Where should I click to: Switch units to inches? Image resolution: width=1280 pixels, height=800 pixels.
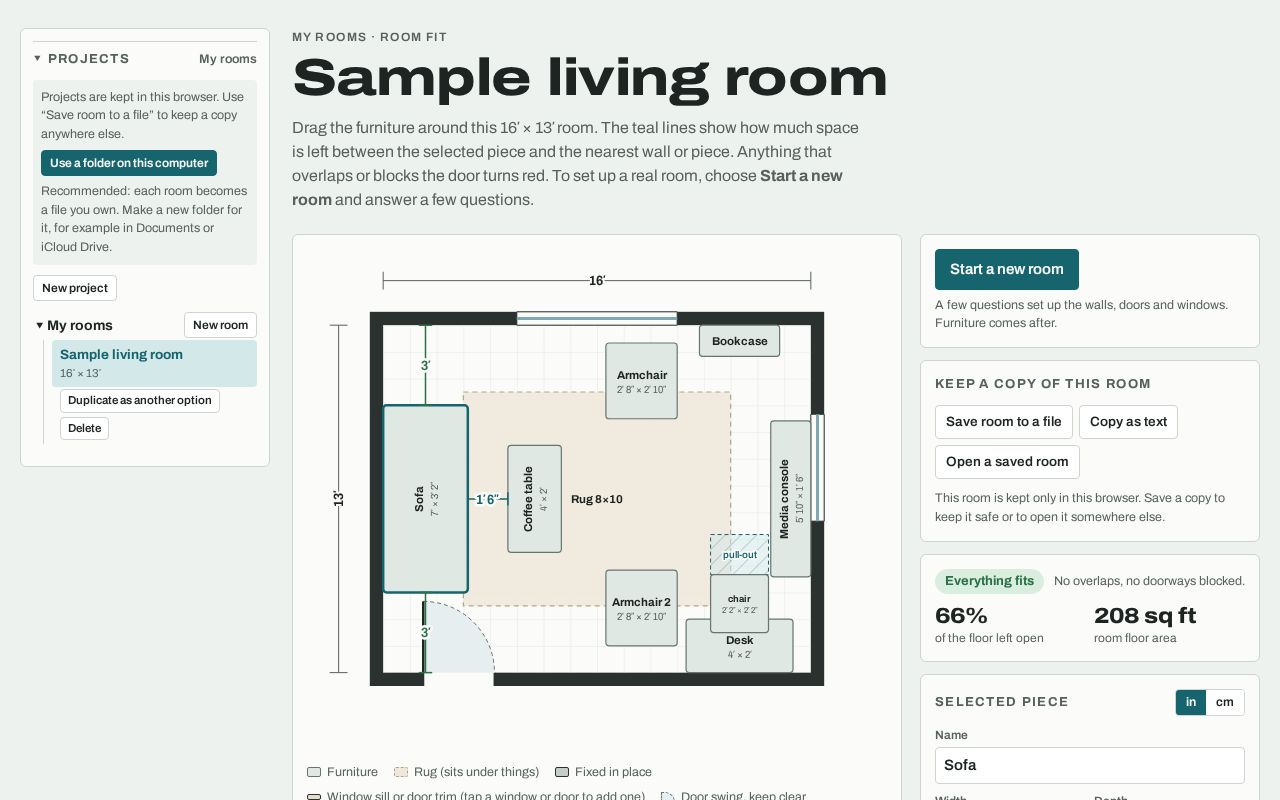pyautogui.click(x=1191, y=702)
